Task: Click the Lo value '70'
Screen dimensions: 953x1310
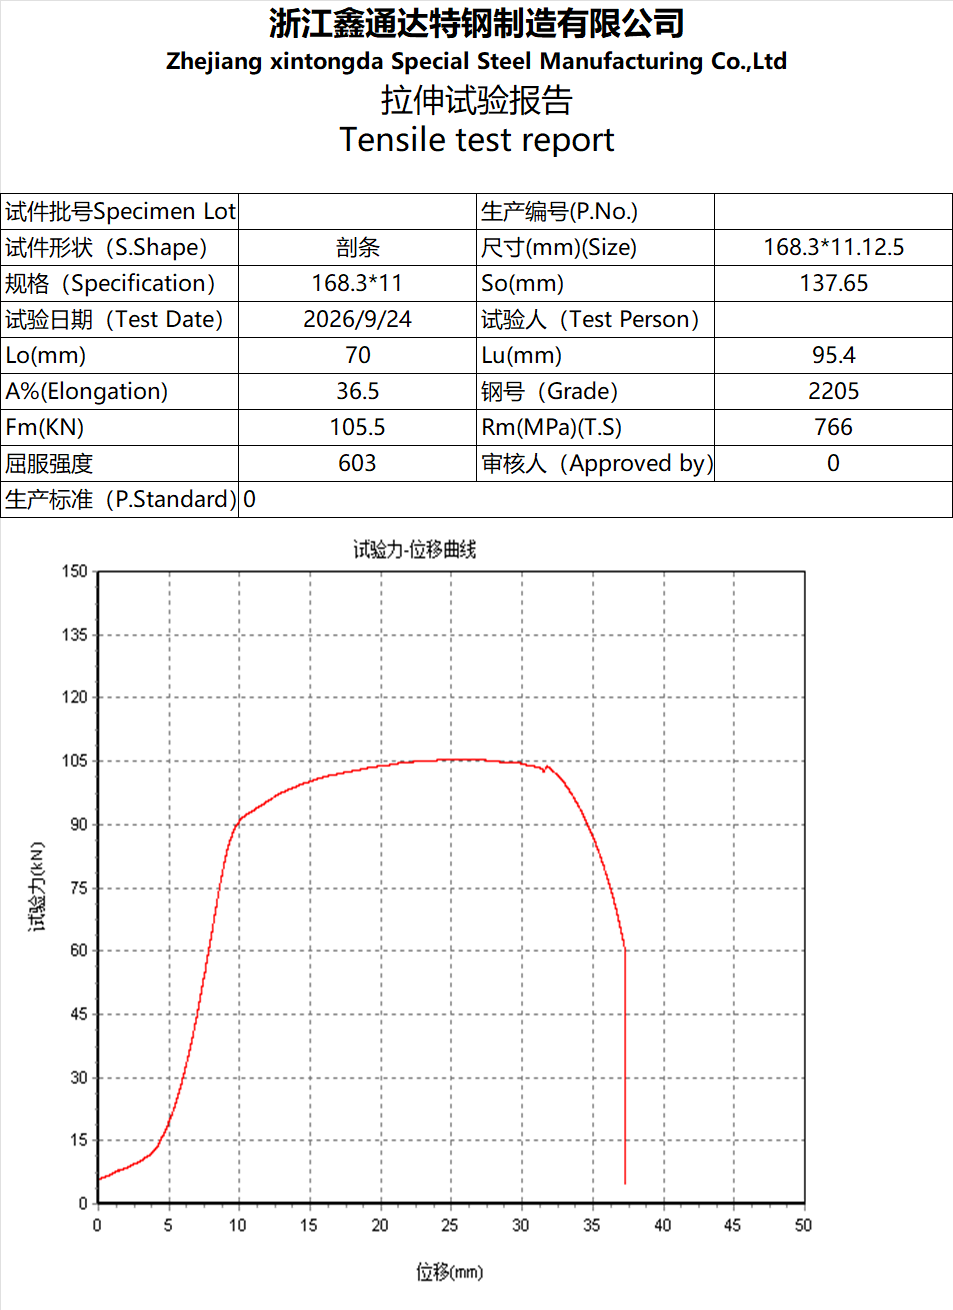Action: 357,356
